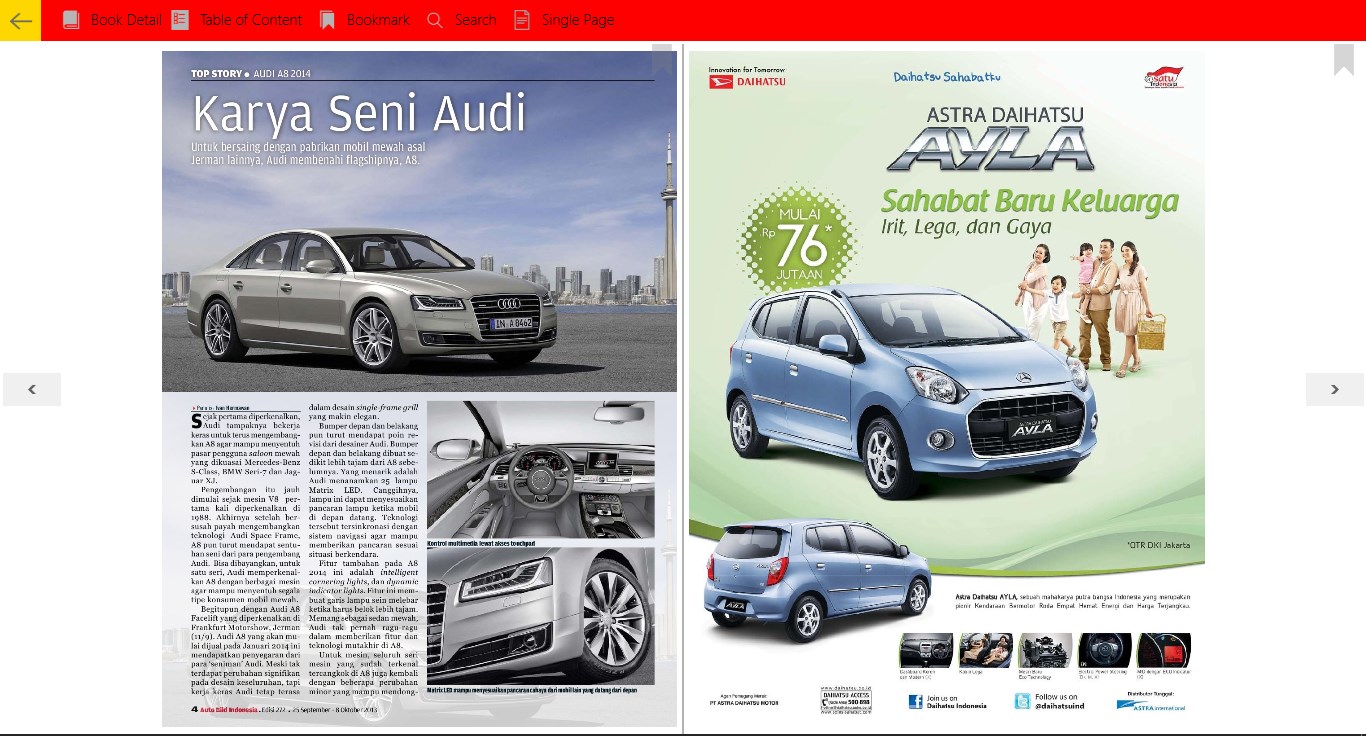
Task: Click the Satu Indonesia logo
Action: [x=1163, y=77]
